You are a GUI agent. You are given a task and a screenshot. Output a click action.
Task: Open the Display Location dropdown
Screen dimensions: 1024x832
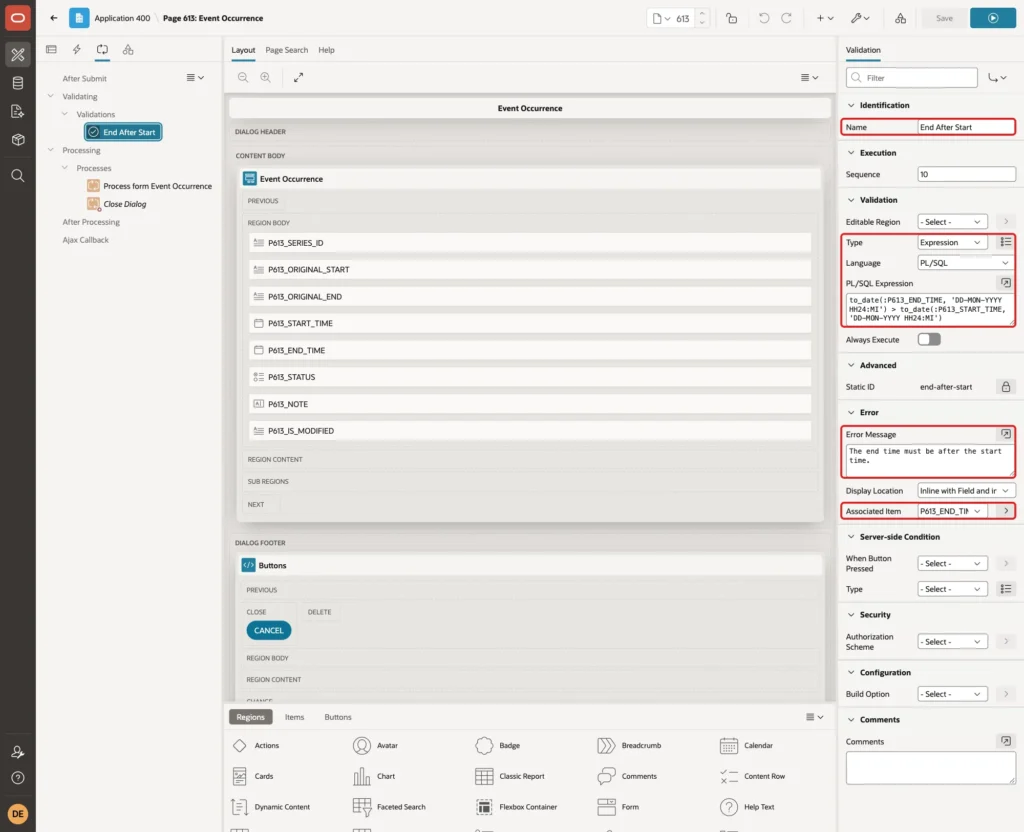pos(966,490)
